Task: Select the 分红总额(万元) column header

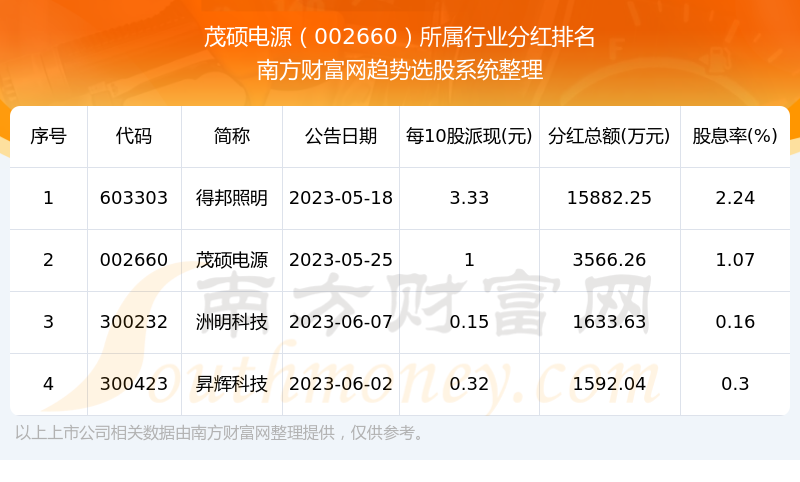Action: pyautogui.click(x=609, y=136)
